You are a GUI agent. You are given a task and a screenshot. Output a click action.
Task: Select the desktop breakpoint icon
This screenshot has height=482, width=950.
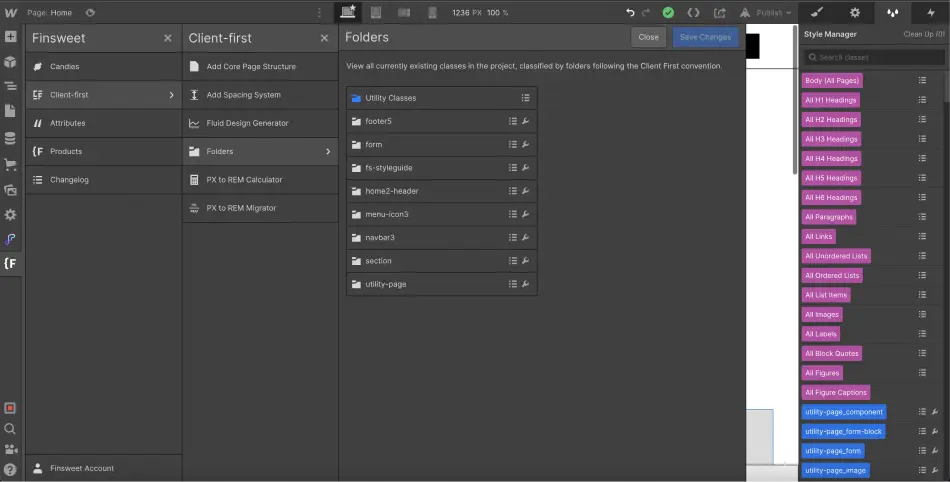pos(348,12)
